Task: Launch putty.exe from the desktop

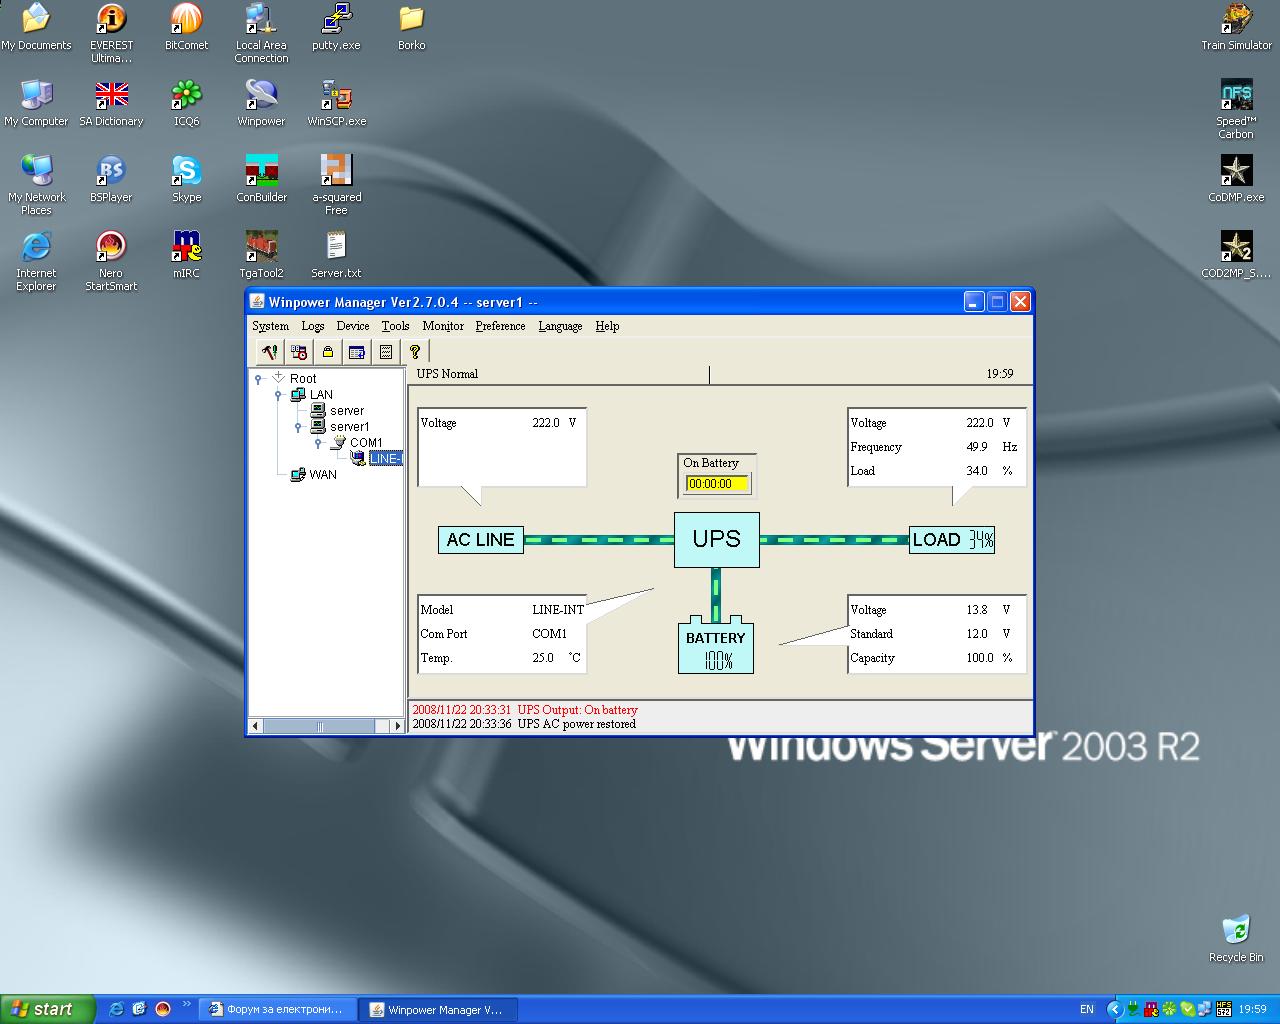Action: click(x=336, y=28)
